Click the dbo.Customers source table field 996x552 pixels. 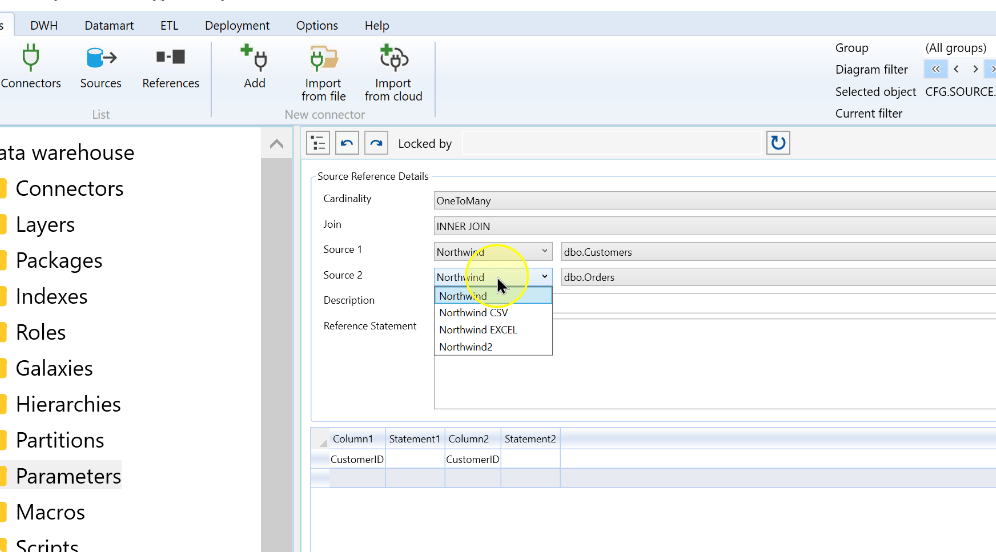coord(779,252)
